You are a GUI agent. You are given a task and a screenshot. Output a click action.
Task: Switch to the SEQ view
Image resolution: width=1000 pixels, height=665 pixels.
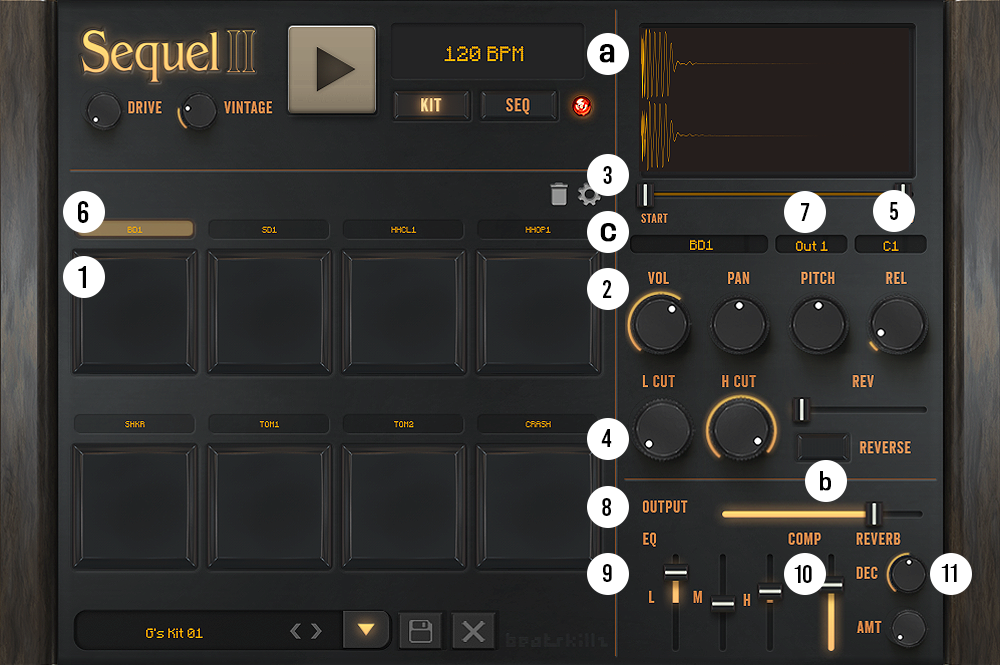(x=518, y=105)
